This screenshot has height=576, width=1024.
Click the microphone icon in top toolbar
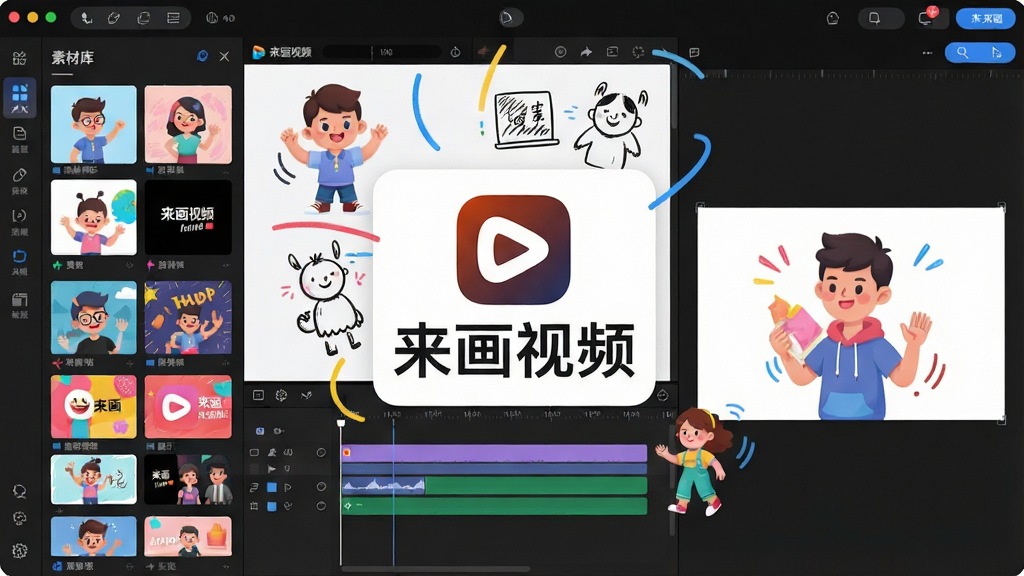pyautogui.click(x=86, y=18)
